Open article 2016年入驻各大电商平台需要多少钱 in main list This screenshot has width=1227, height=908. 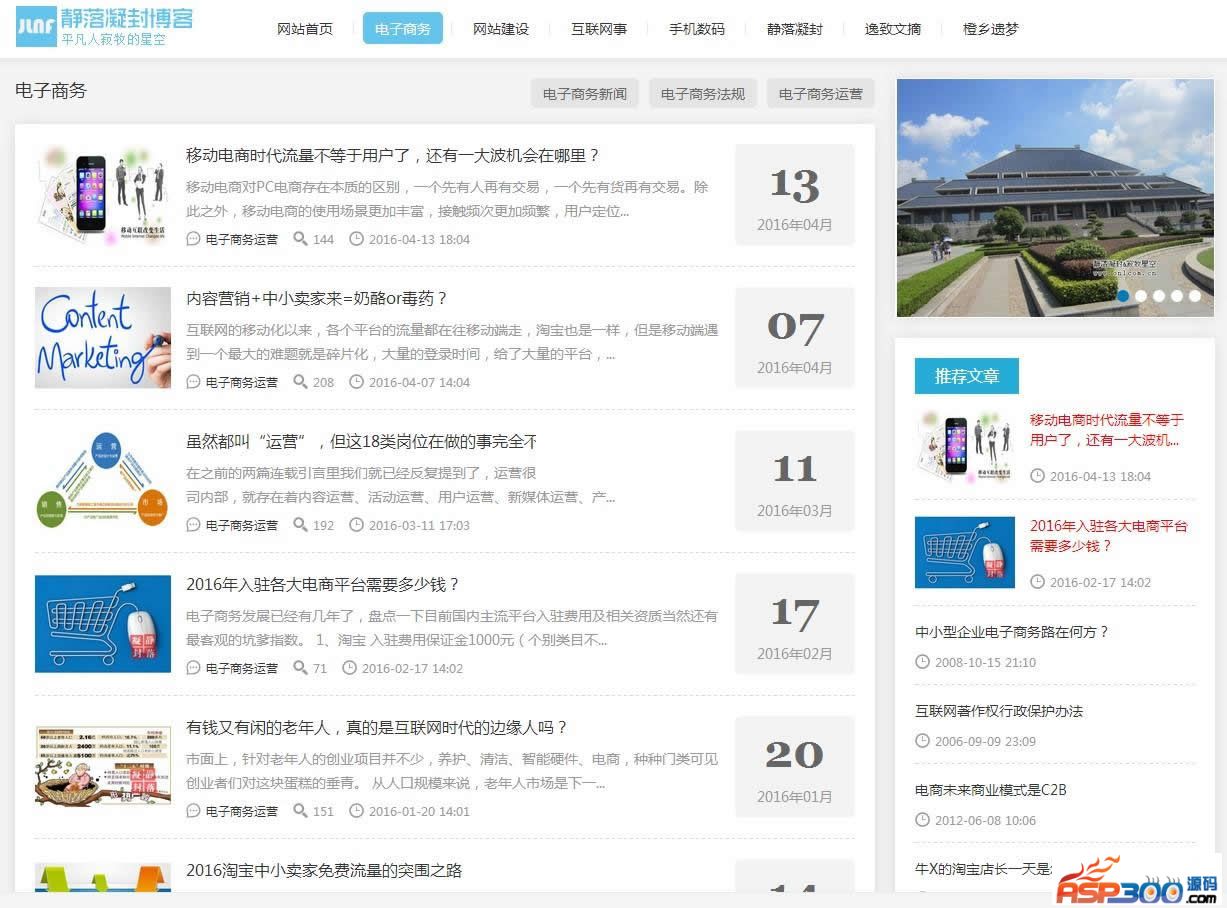322,585
